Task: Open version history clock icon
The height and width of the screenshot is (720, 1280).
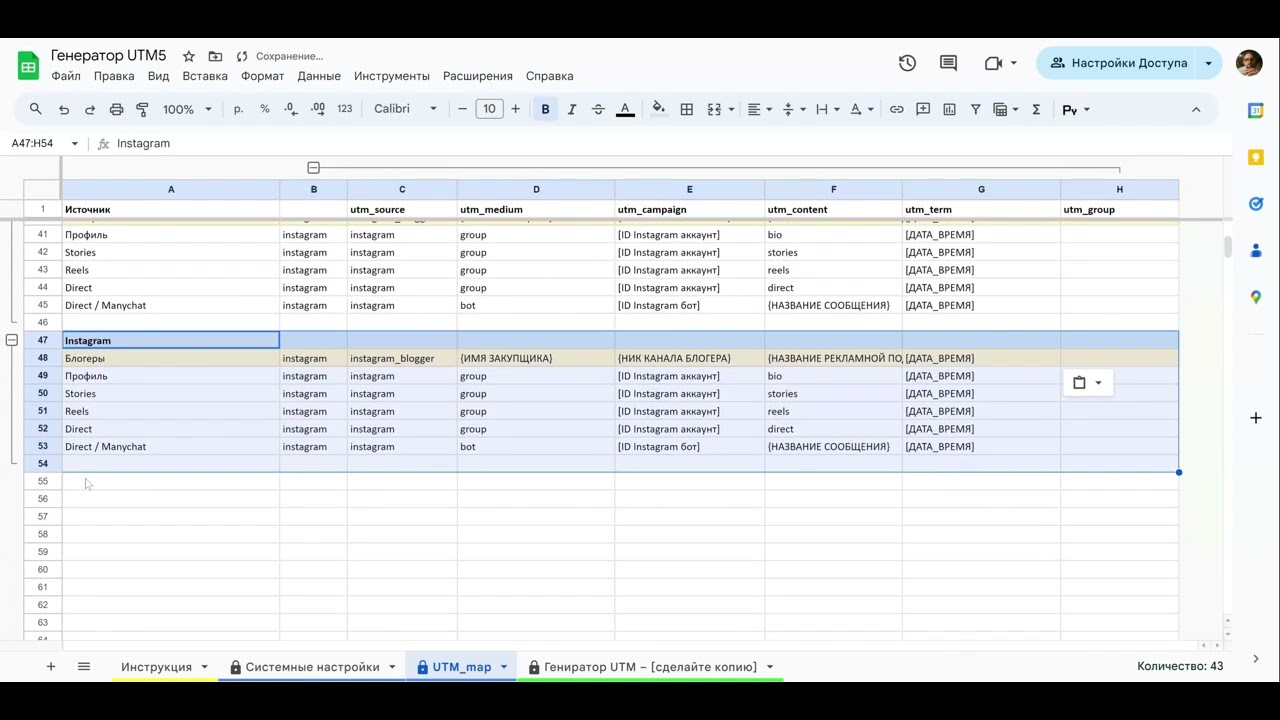Action: point(907,63)
